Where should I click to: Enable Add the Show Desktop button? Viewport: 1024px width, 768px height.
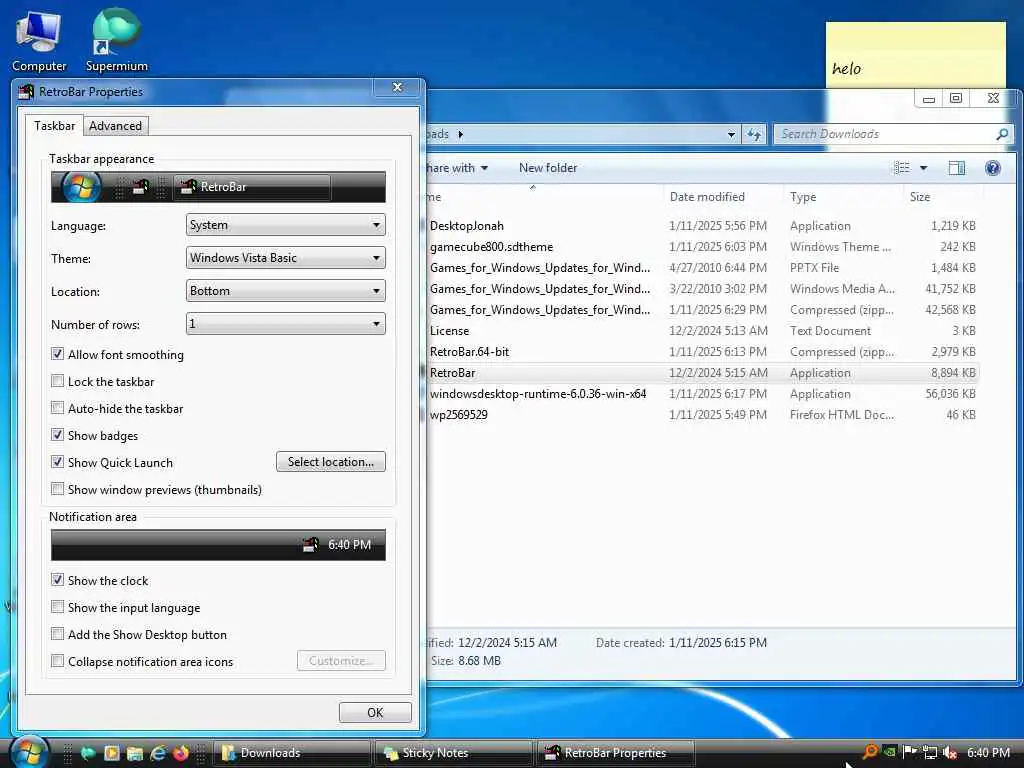coord(57,634)
